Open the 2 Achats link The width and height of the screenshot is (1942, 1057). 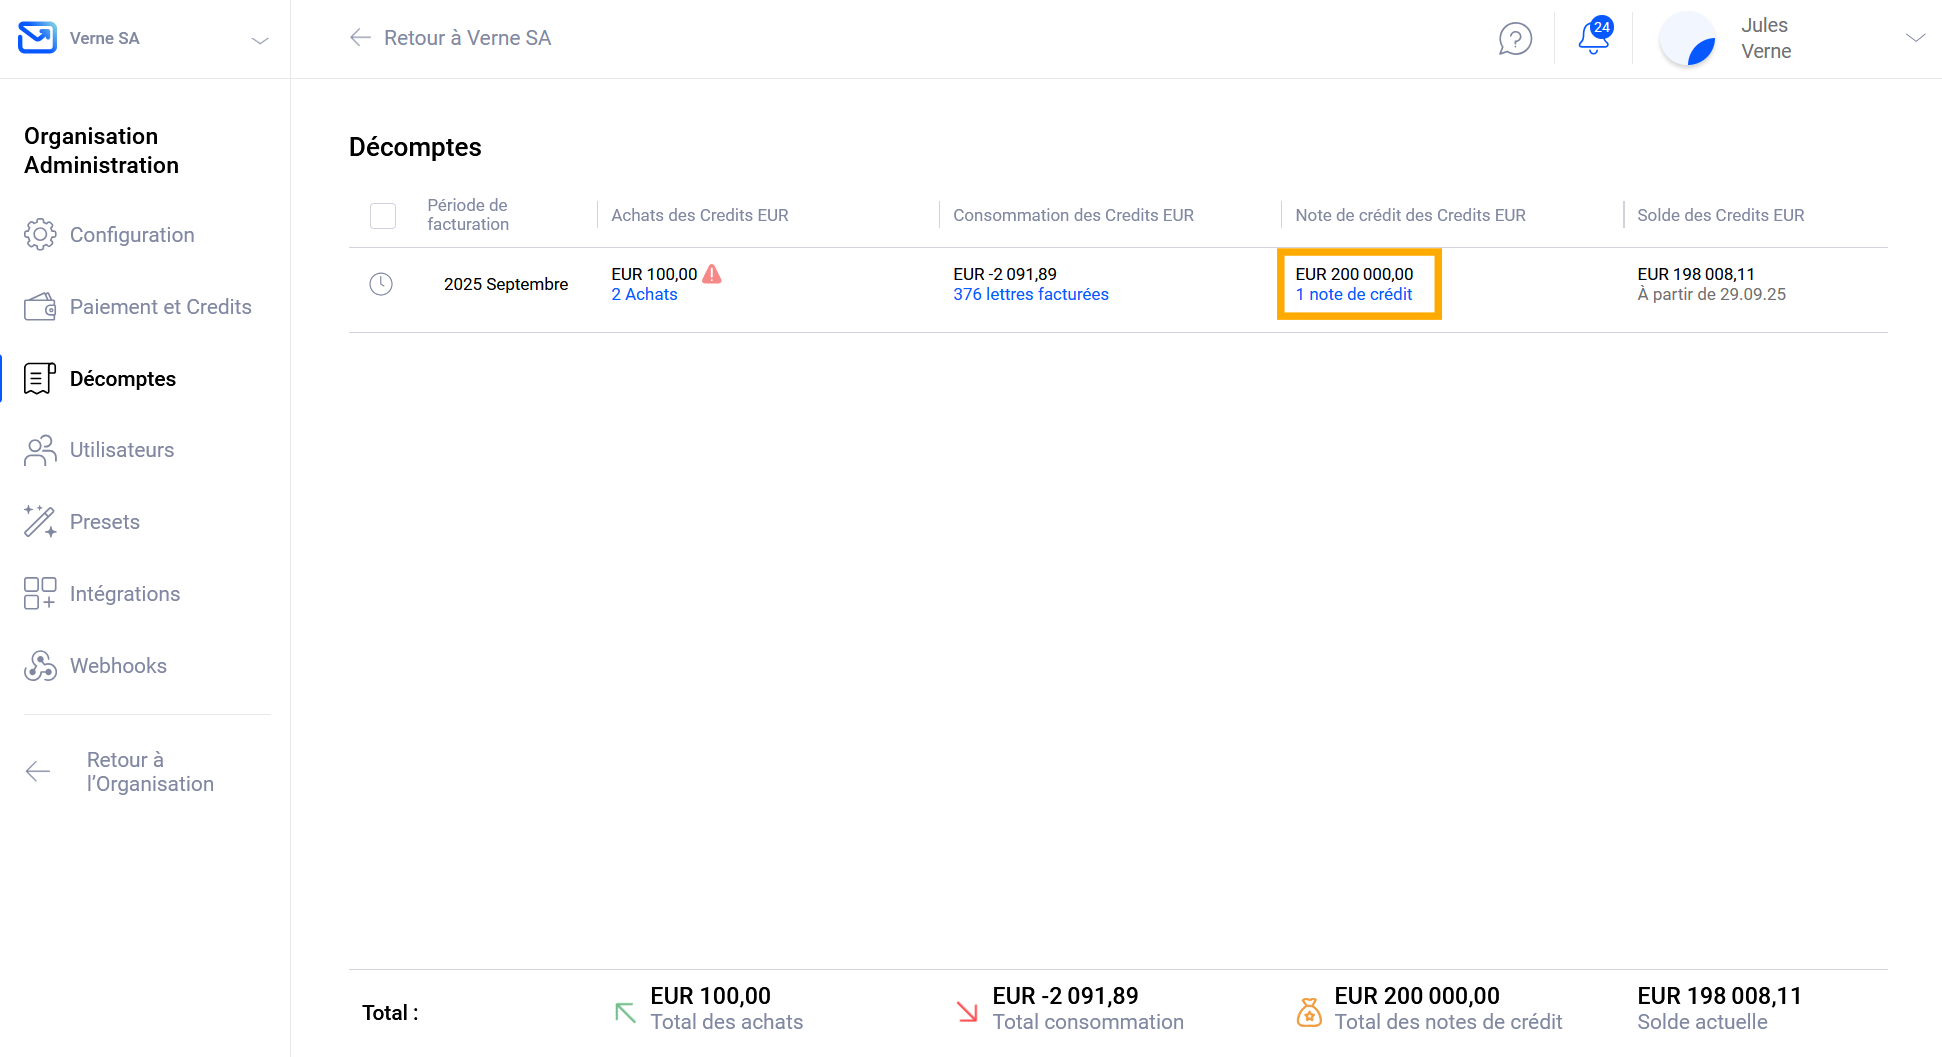pyautogui.click(x=644, y=294)
